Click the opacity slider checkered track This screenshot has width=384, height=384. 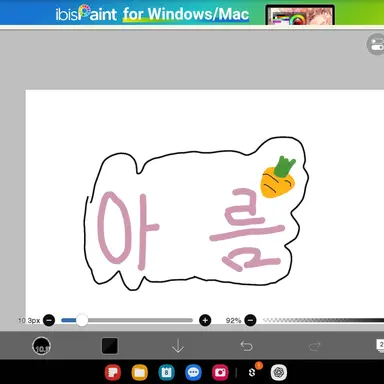323,320
